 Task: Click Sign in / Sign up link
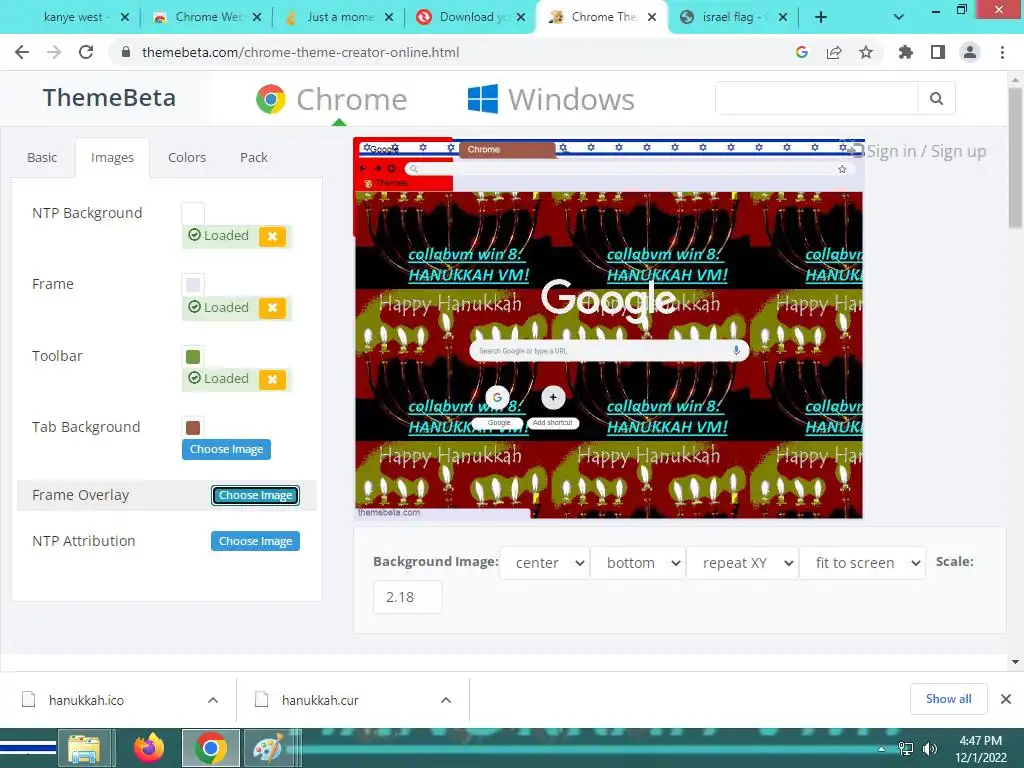[926, 152]
